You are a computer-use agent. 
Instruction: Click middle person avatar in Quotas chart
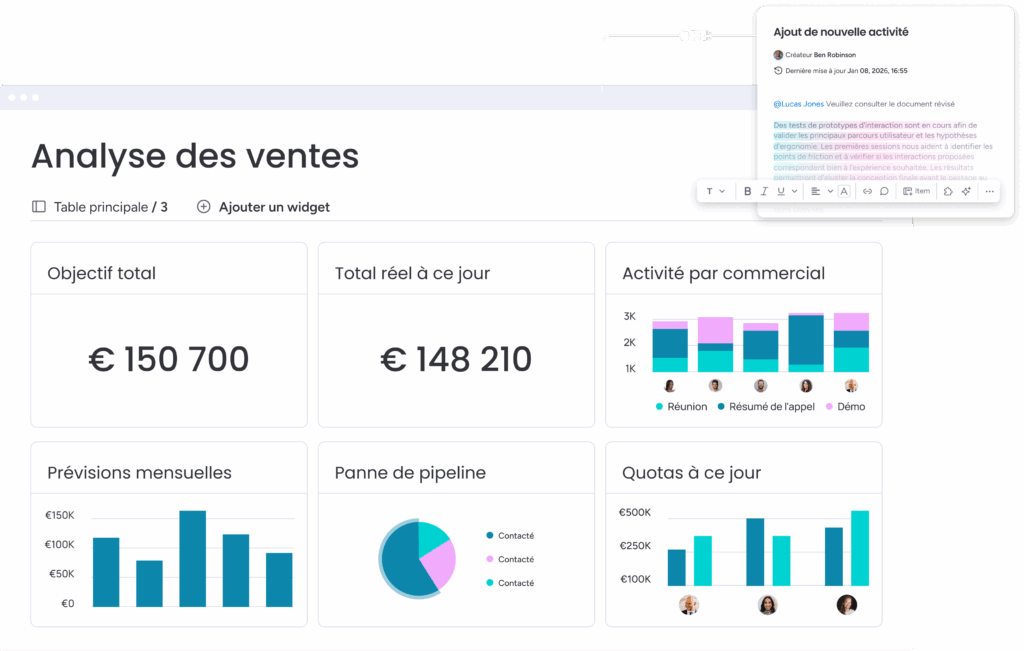click(x=767, y=605)
